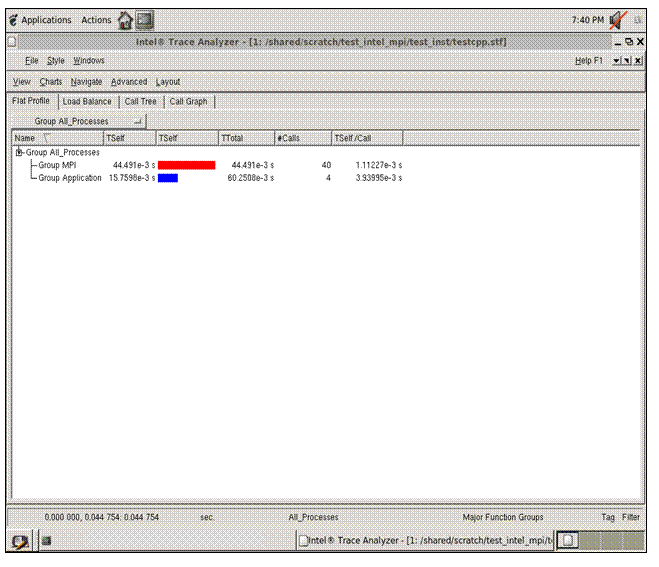Viewport: 659px width, 567px height.
Task: Close the inner trace view
Action: pyautogui.click(x=638, y=61)
